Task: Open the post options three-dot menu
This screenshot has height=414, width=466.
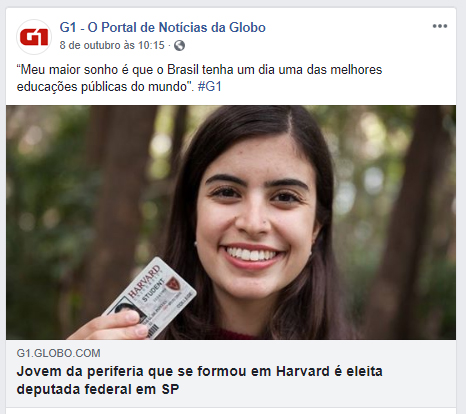Action: click(440, 26)
